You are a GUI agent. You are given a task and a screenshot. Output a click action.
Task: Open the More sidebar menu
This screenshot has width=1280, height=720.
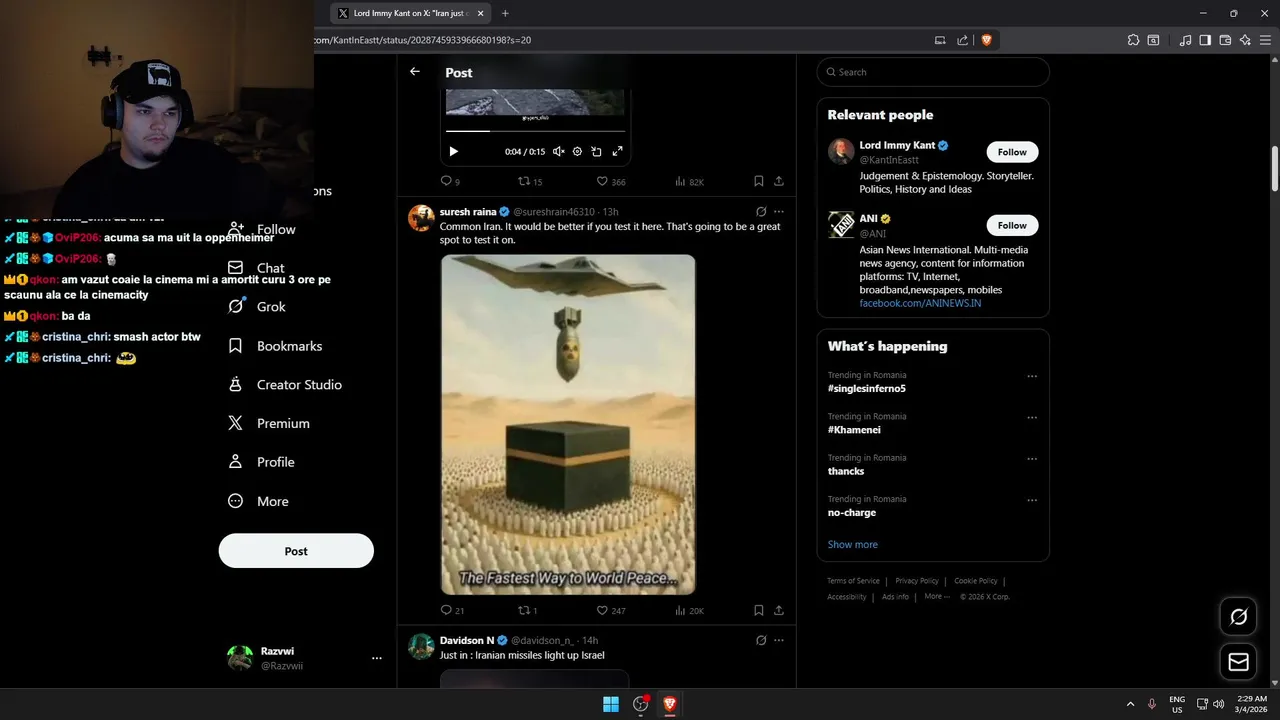(x=258, y=501)
